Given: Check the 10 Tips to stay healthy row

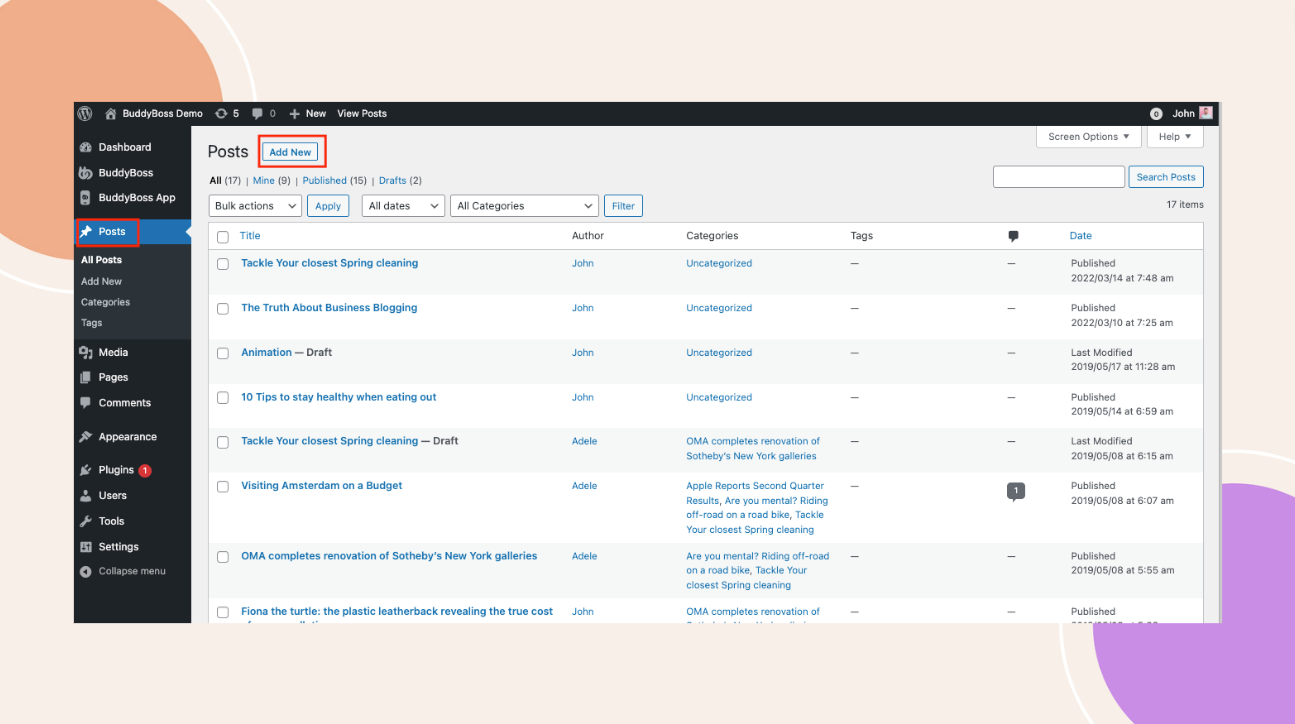Looking at the screenshot, I should tap(223, 398).
